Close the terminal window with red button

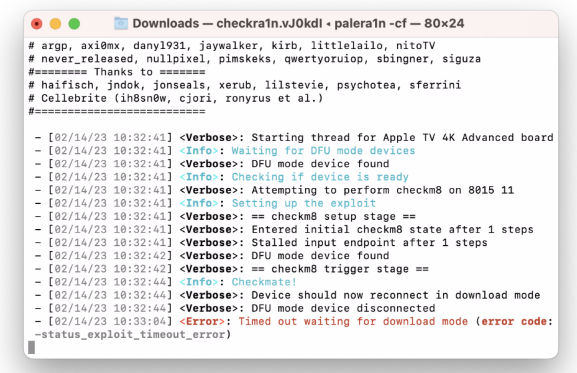click(x=36, y=24)
